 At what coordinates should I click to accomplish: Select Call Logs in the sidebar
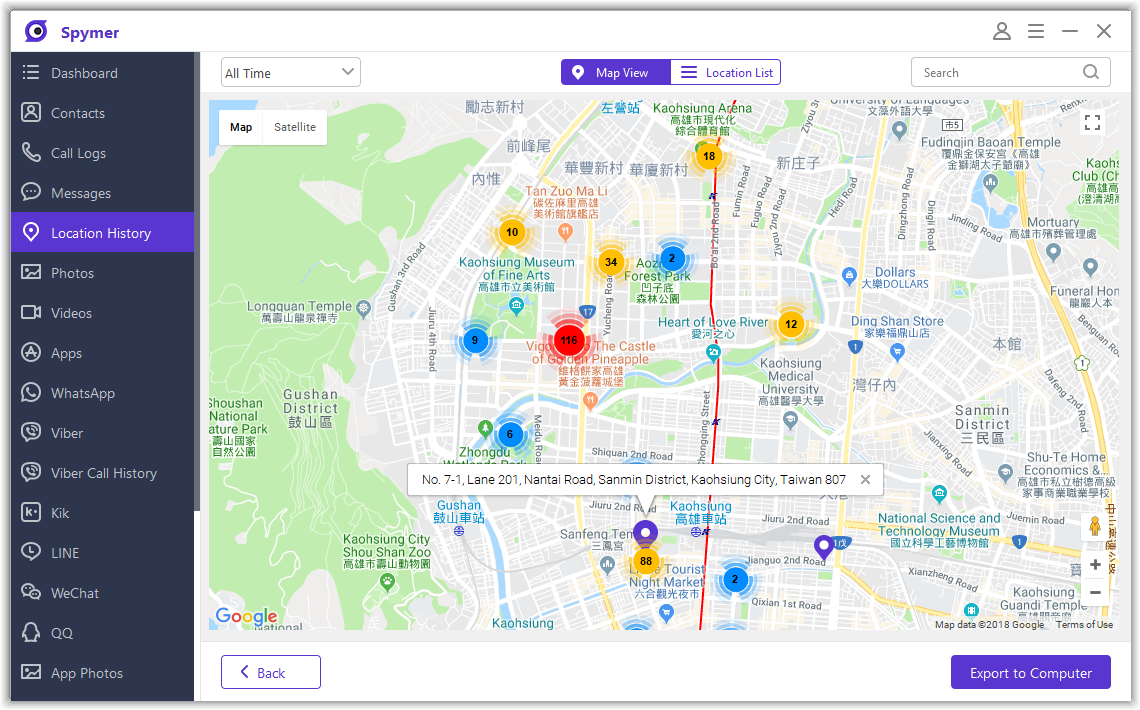pos(103,153)
